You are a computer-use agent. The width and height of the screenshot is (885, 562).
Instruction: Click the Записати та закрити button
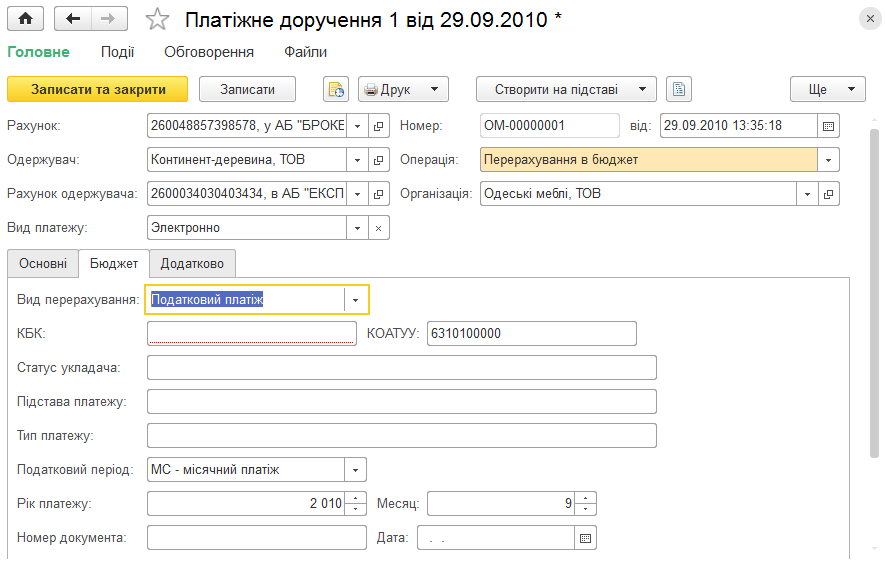[98, 89]
